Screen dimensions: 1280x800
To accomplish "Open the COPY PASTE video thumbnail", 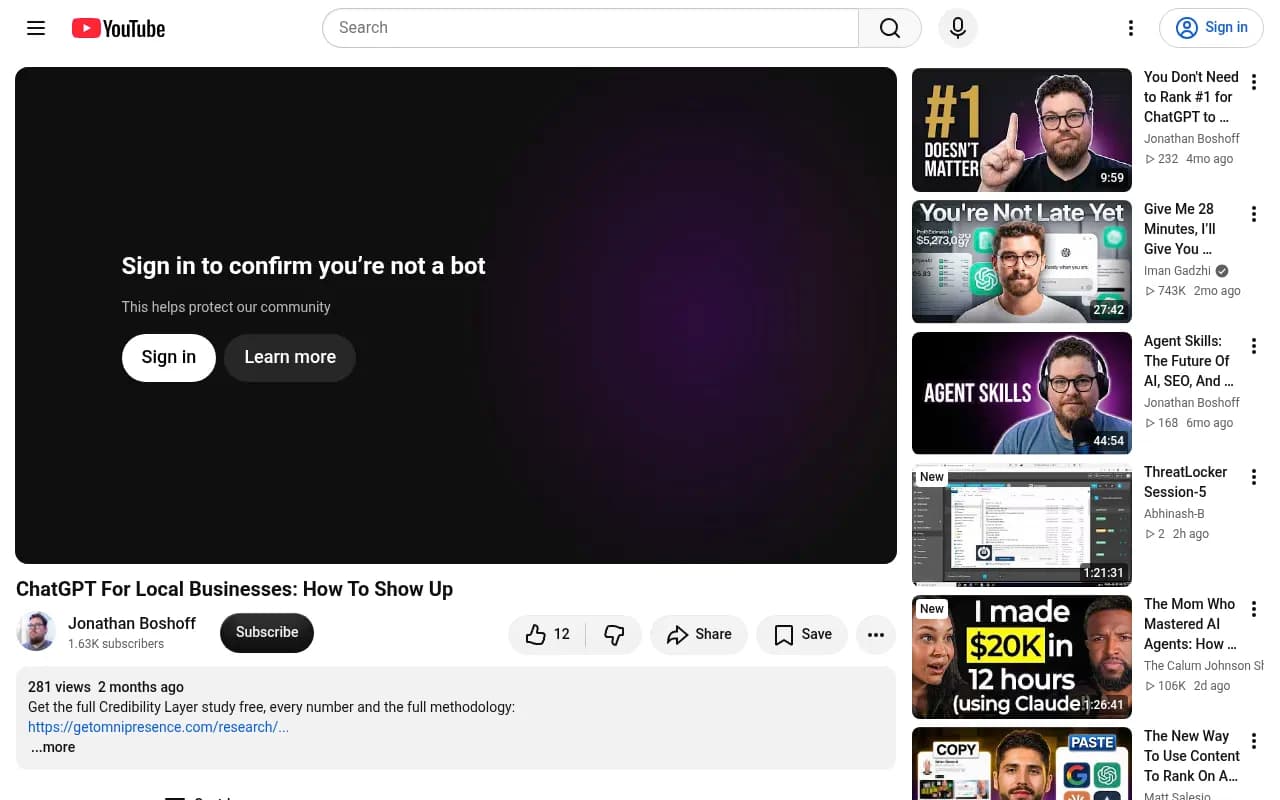I will point(1022,764).
